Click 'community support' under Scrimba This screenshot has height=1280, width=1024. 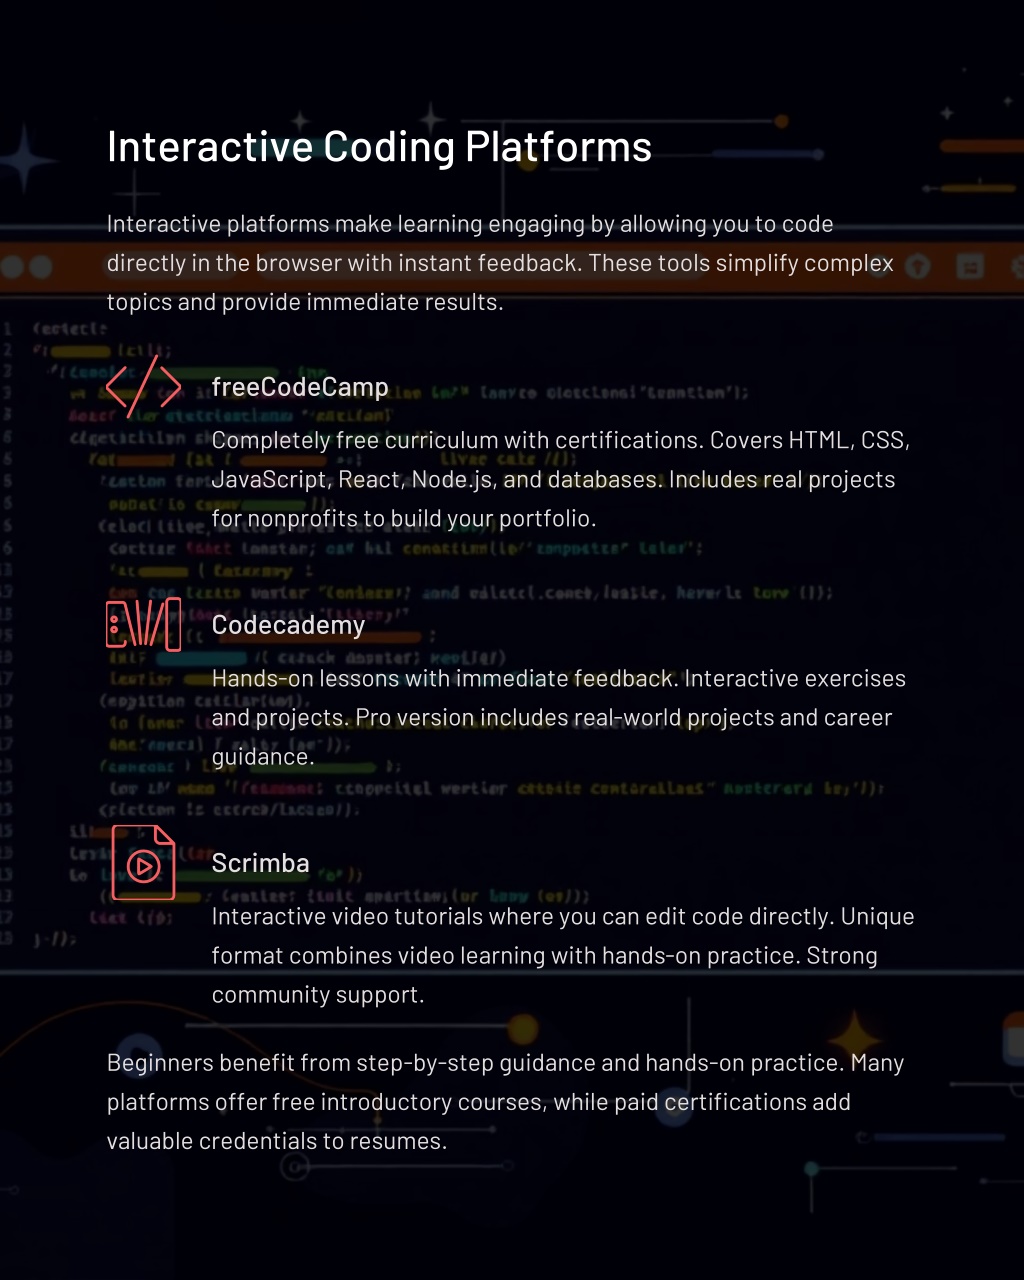(x=316, y=995)
